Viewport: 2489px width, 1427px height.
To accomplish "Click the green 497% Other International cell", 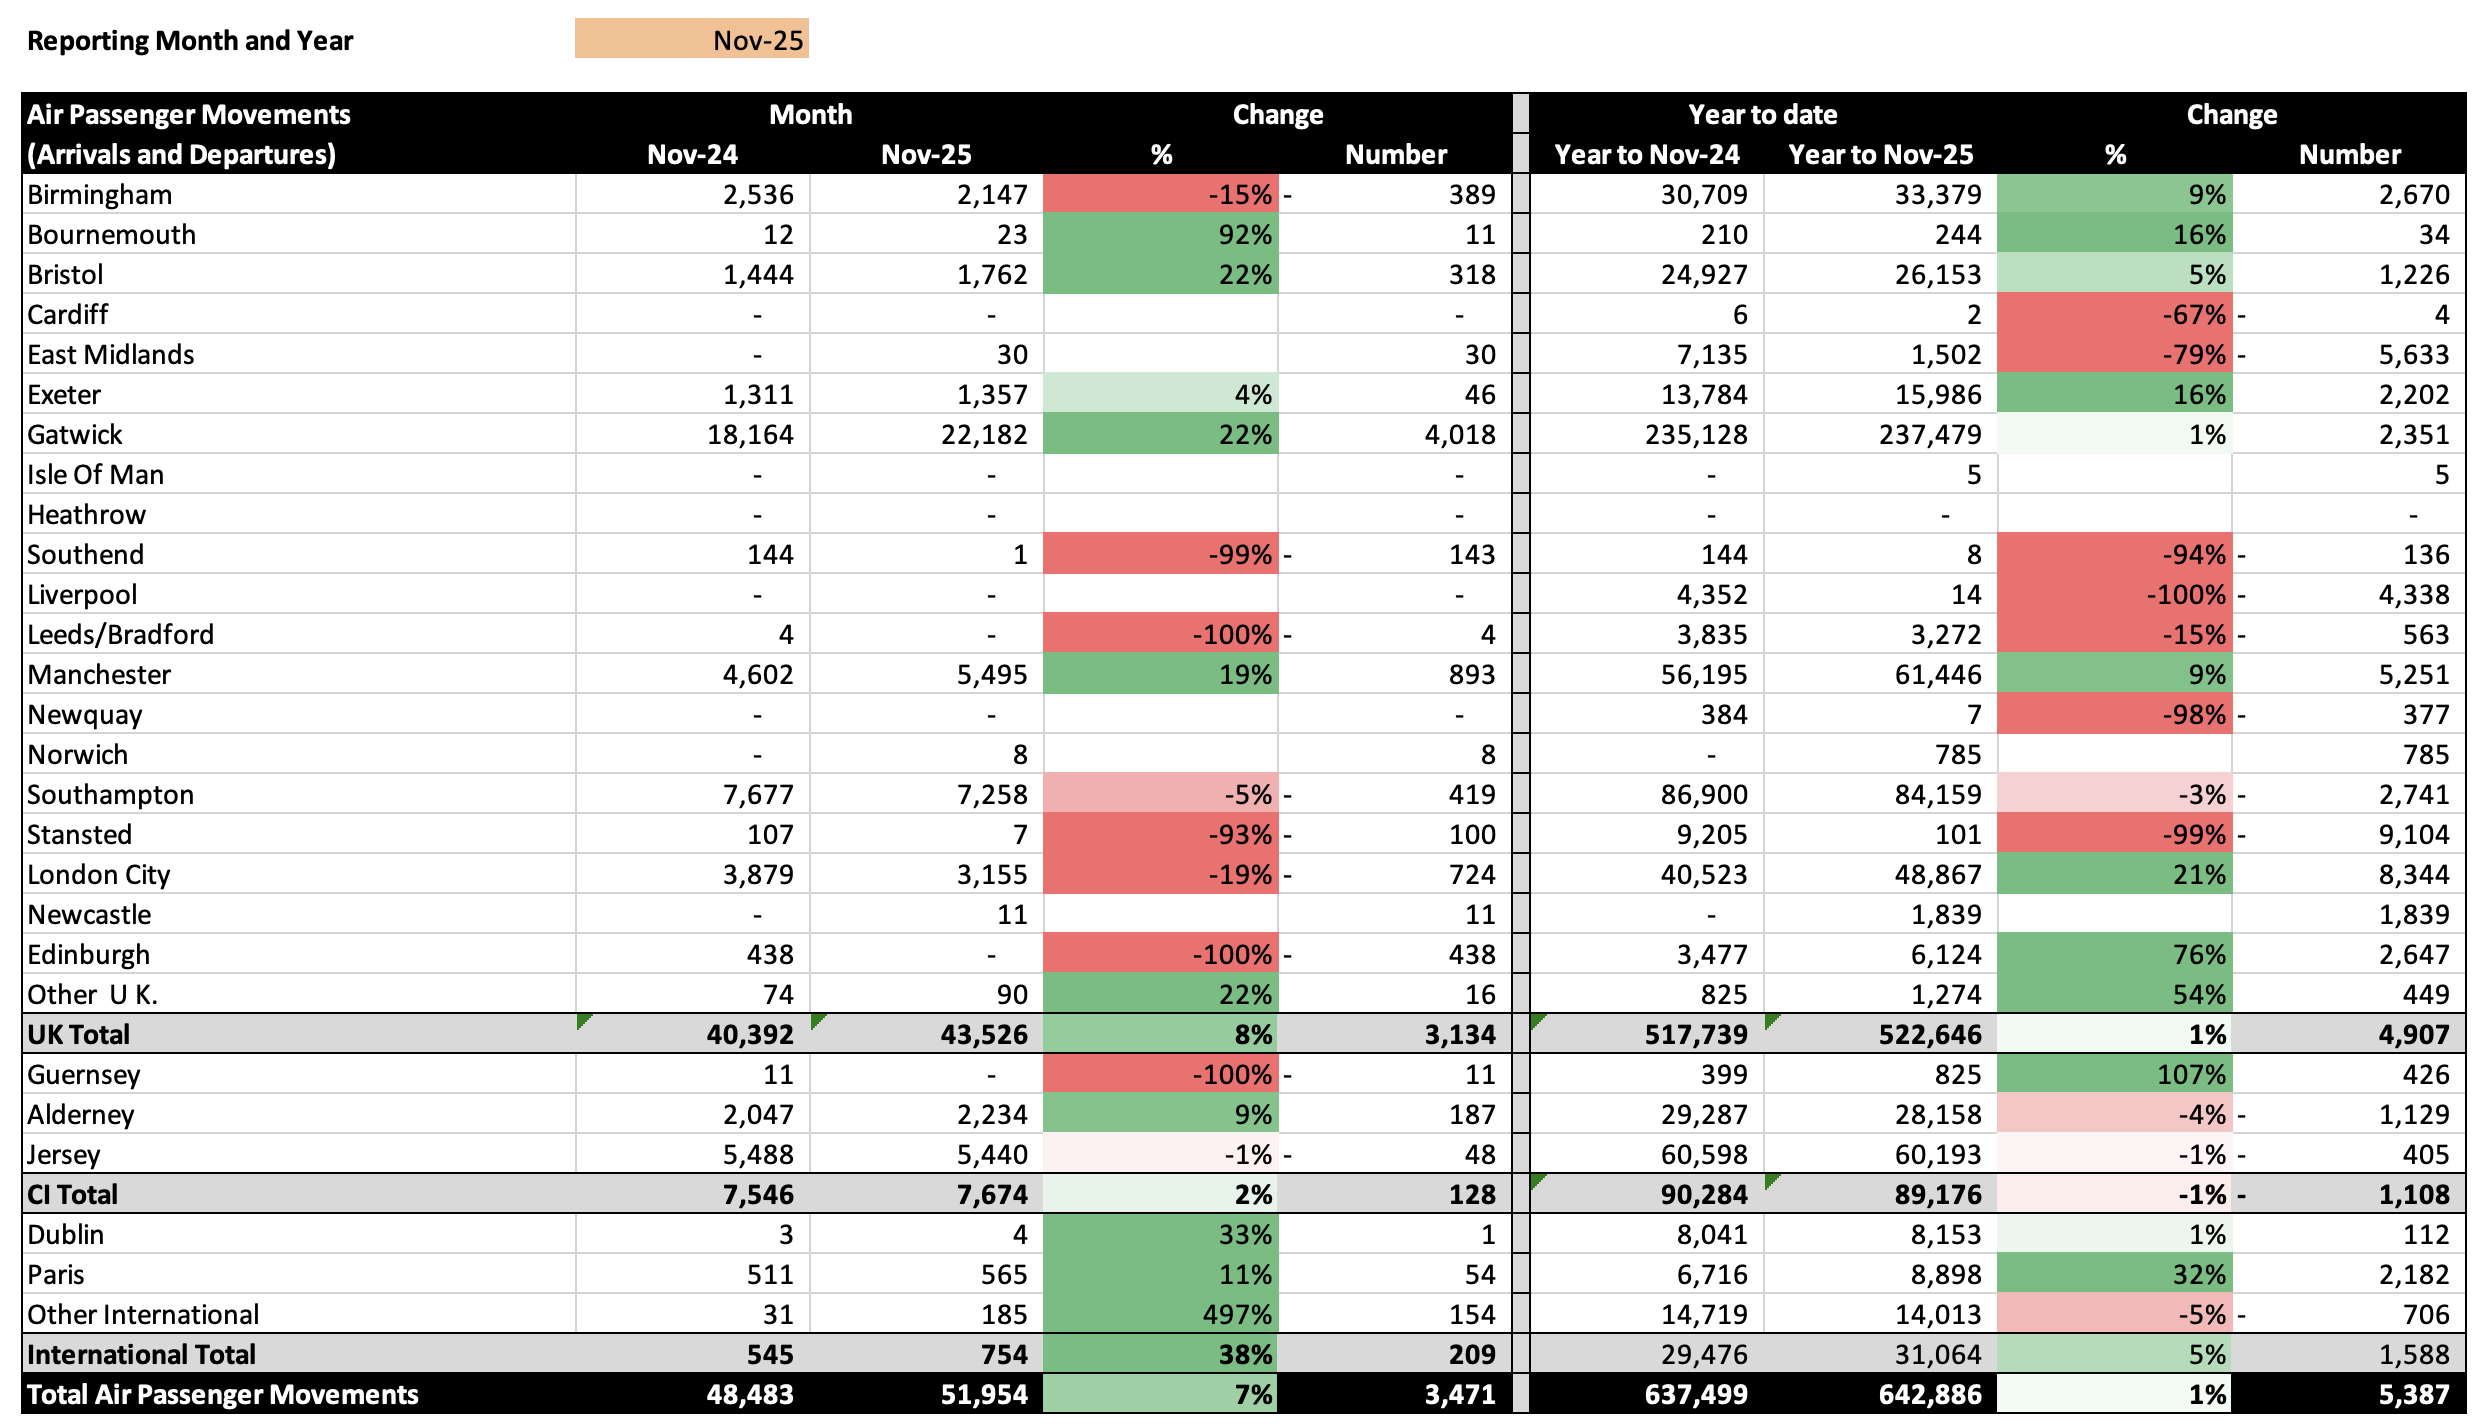I will tap(1160, 1314).
